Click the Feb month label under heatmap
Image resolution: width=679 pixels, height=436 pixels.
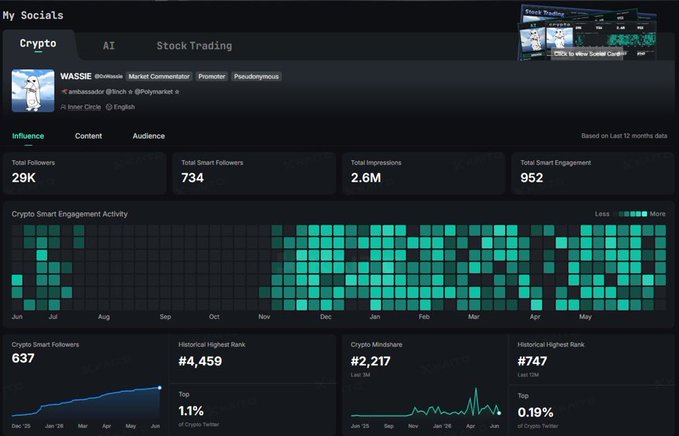point(424,317)
